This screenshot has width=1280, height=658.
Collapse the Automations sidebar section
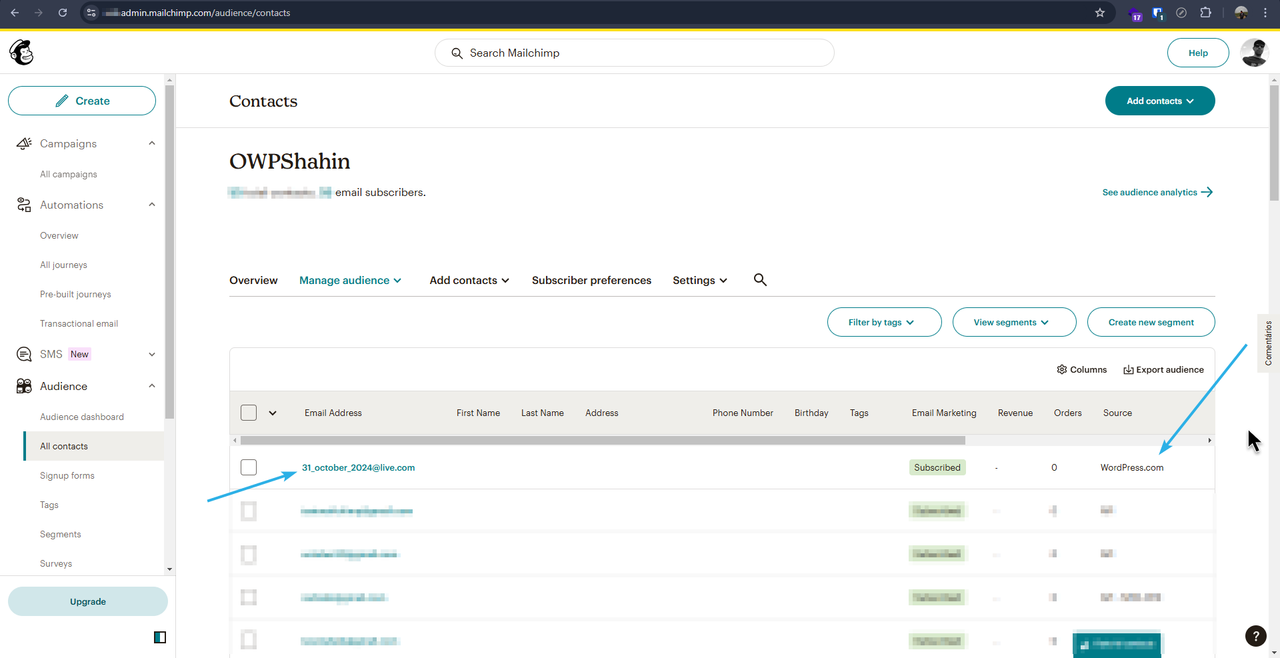[152, 205]
